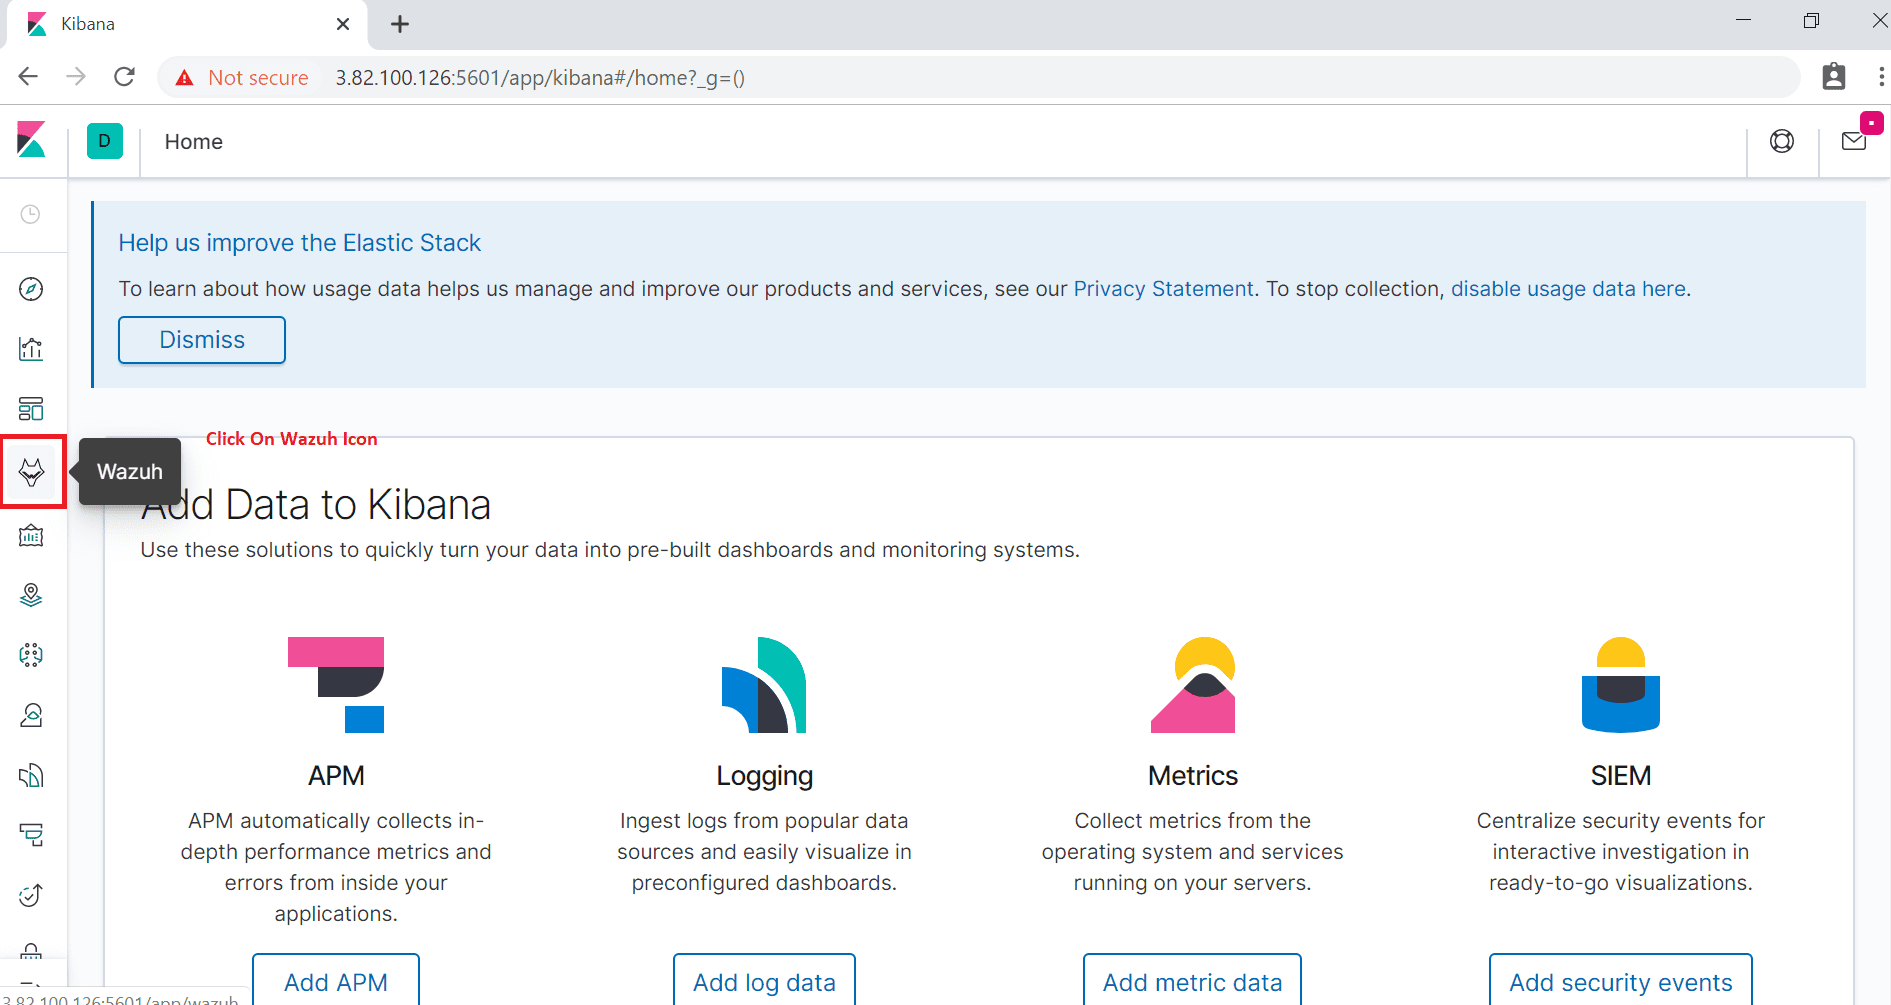Dismiss the usage data banner
This screenshot has width=1891, height=1005.
(x=202, y=340)
